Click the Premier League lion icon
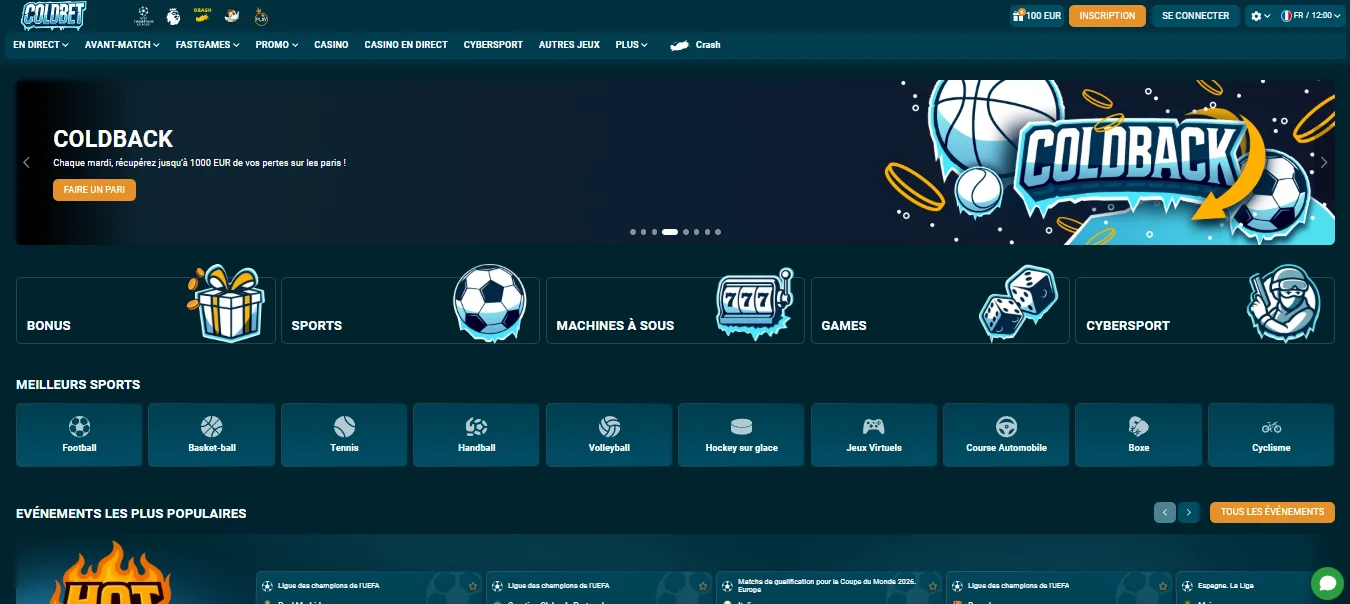This screenshot has width=1350, height=604. click(x=173, y=16)
